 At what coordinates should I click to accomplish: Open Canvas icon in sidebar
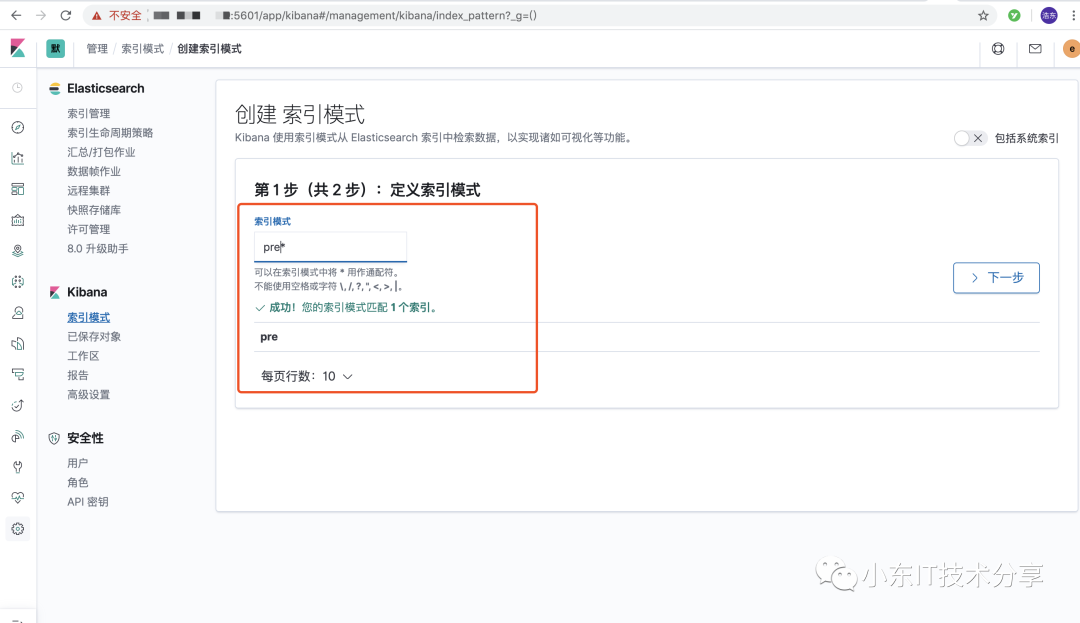pos(18,220)
